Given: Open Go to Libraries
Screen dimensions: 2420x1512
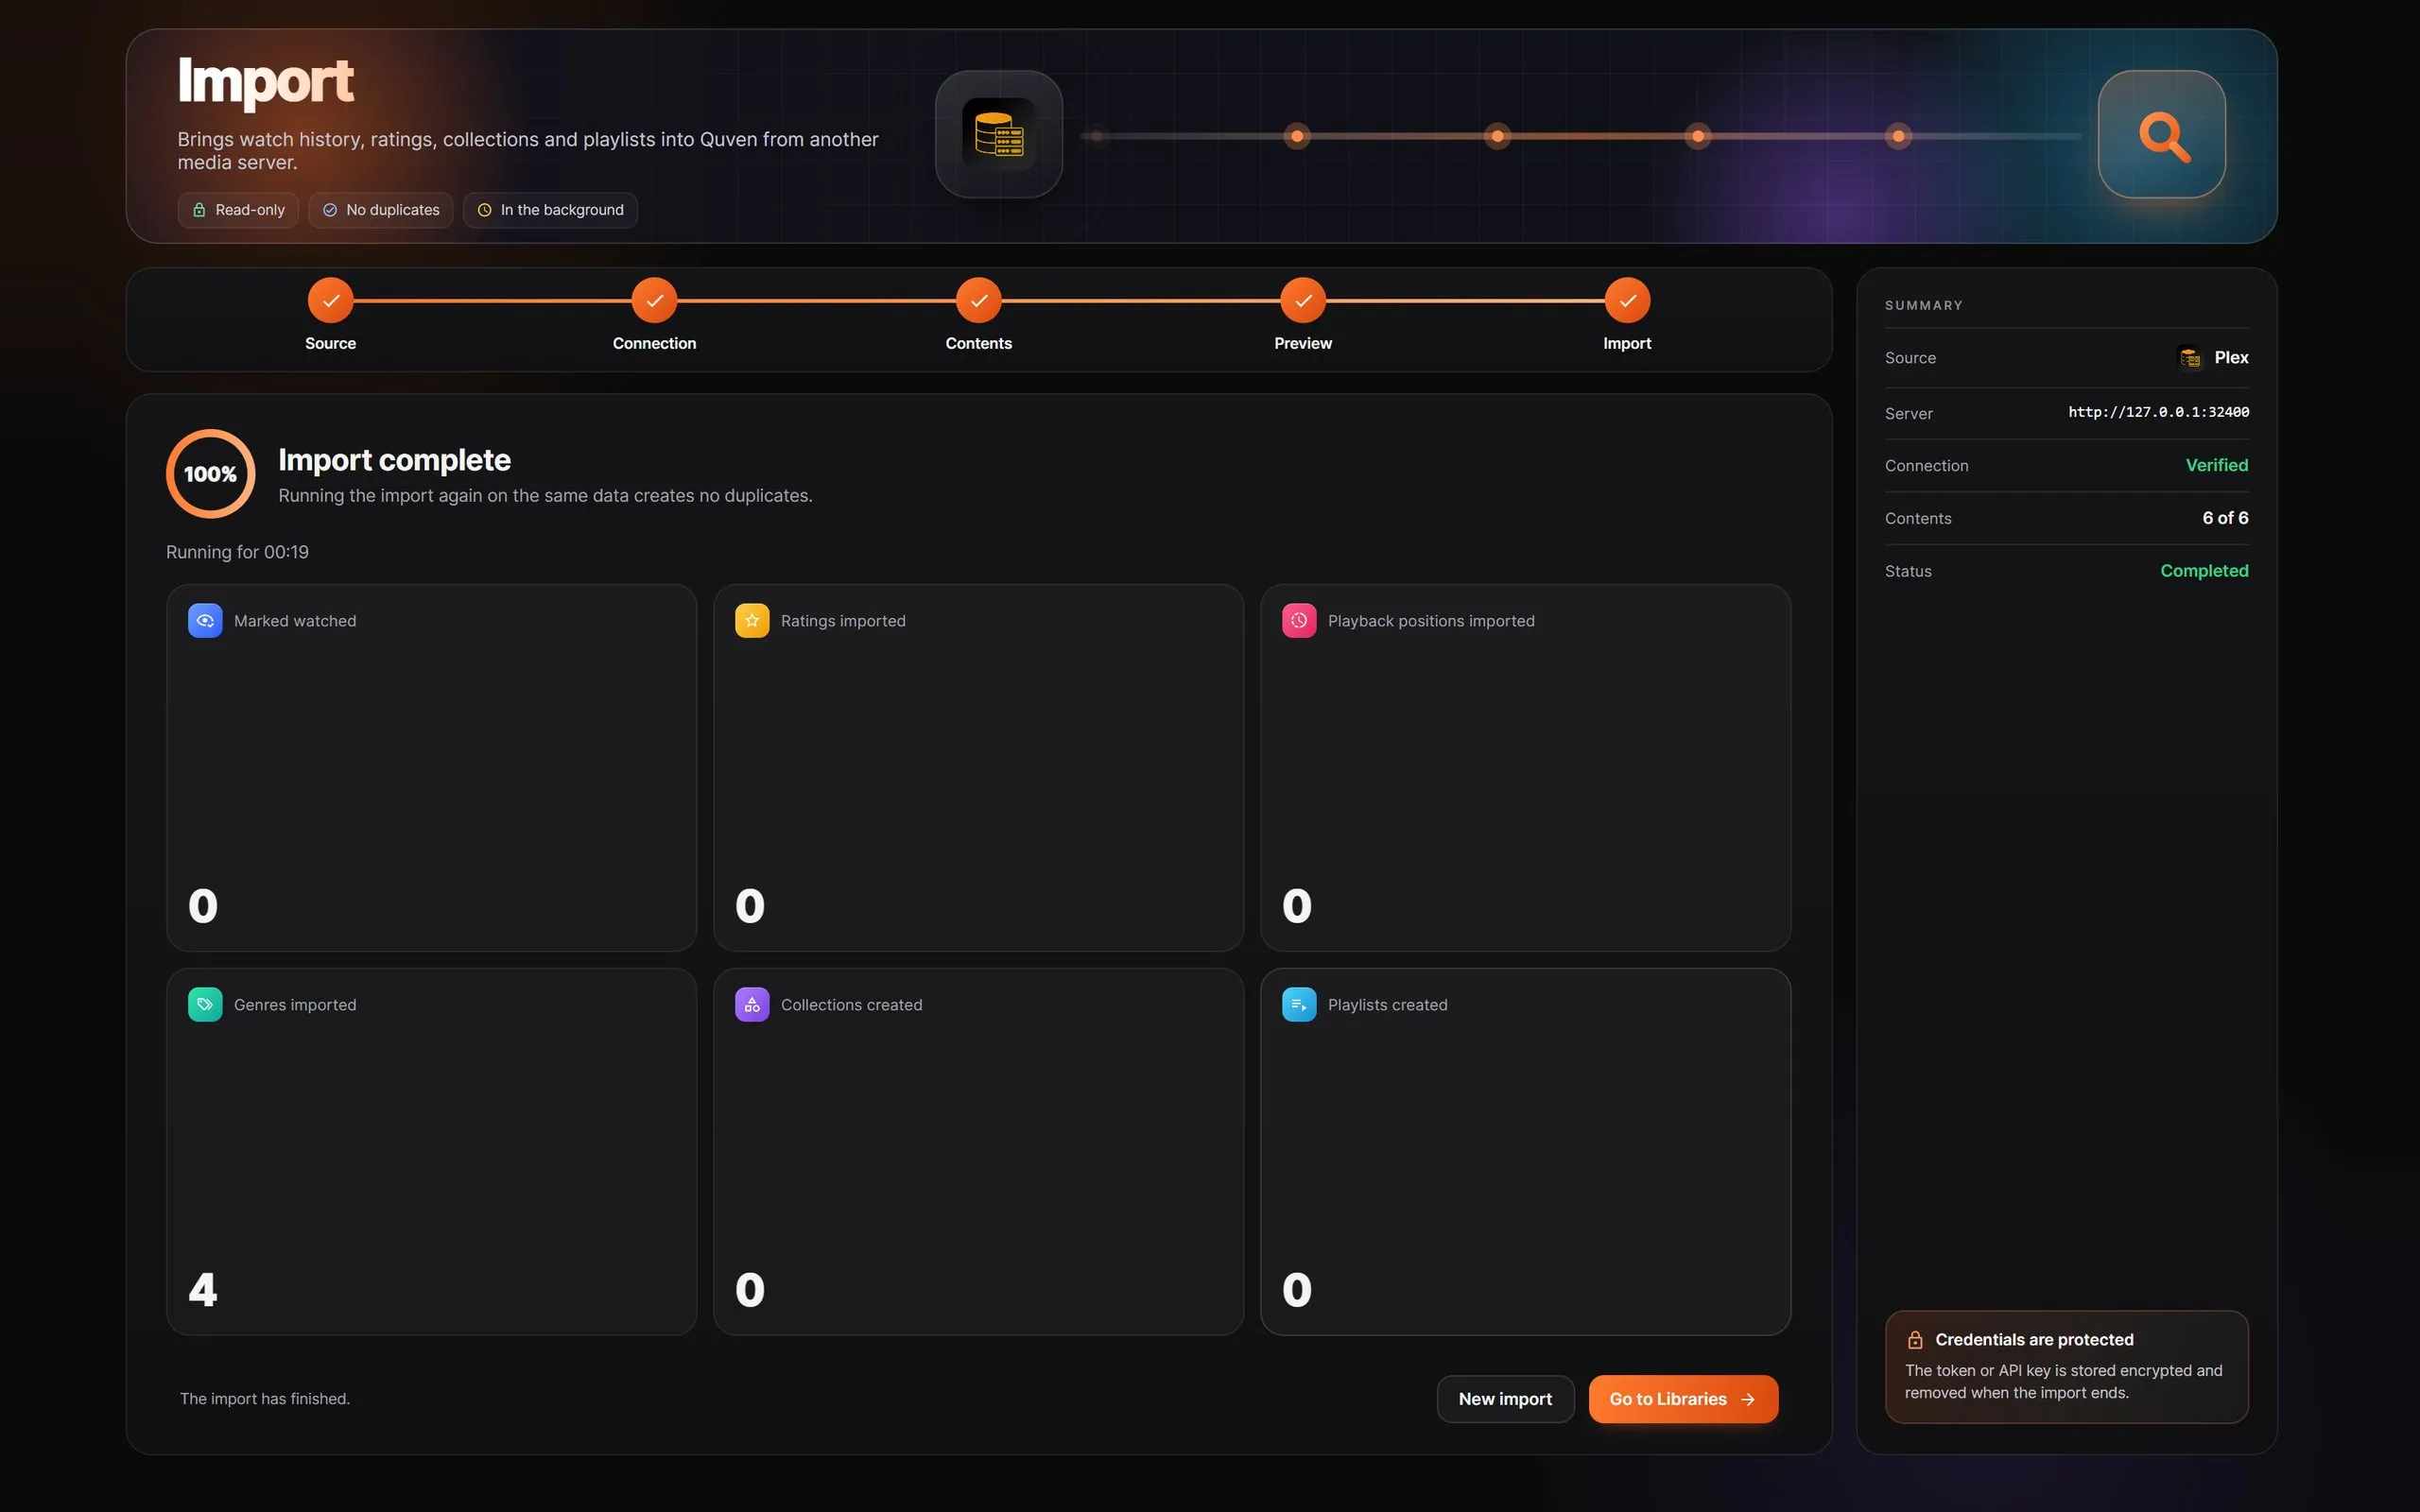Looking at the screenshot, I should 1683,1399.
